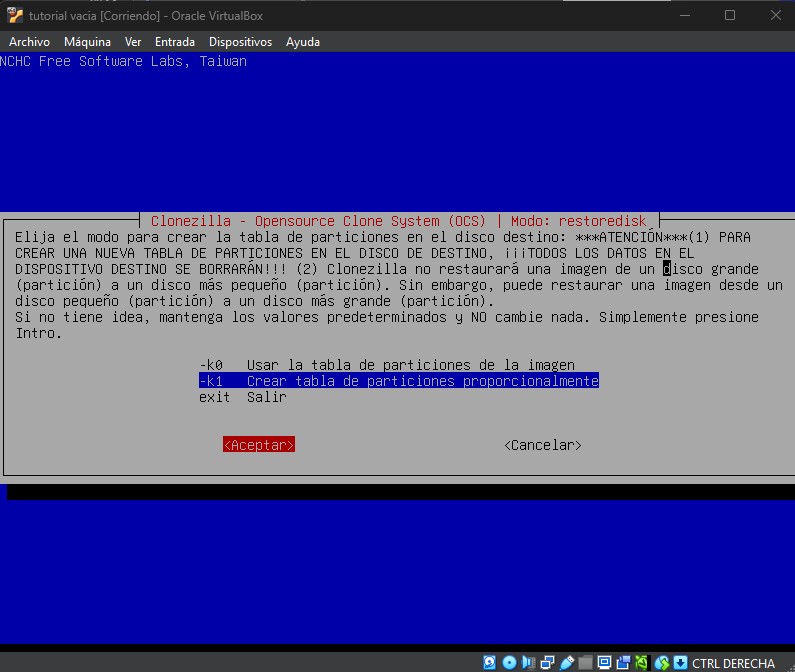Click the mouse integration globe icon
The height and width of the screenshot is (672, 795).
point(662,662)
